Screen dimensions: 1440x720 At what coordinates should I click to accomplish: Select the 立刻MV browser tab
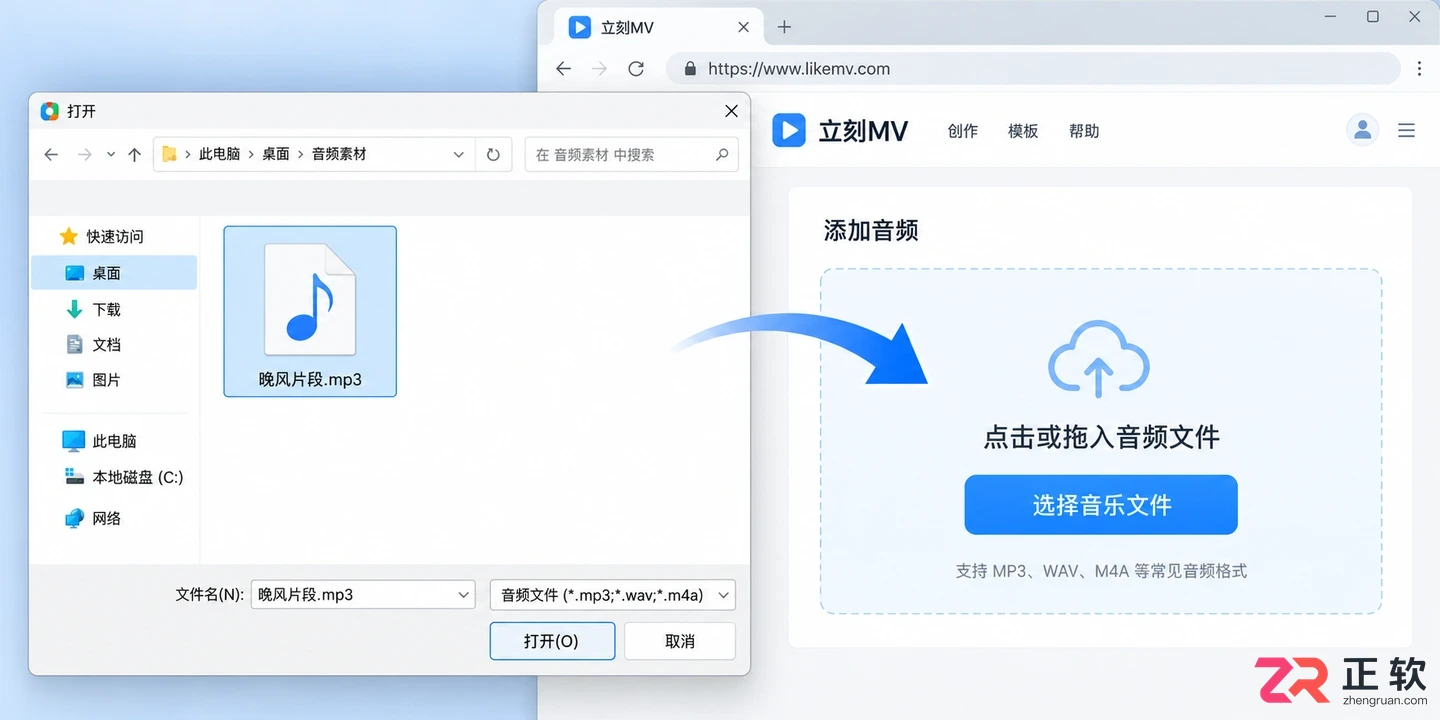[x=660, y=27]
